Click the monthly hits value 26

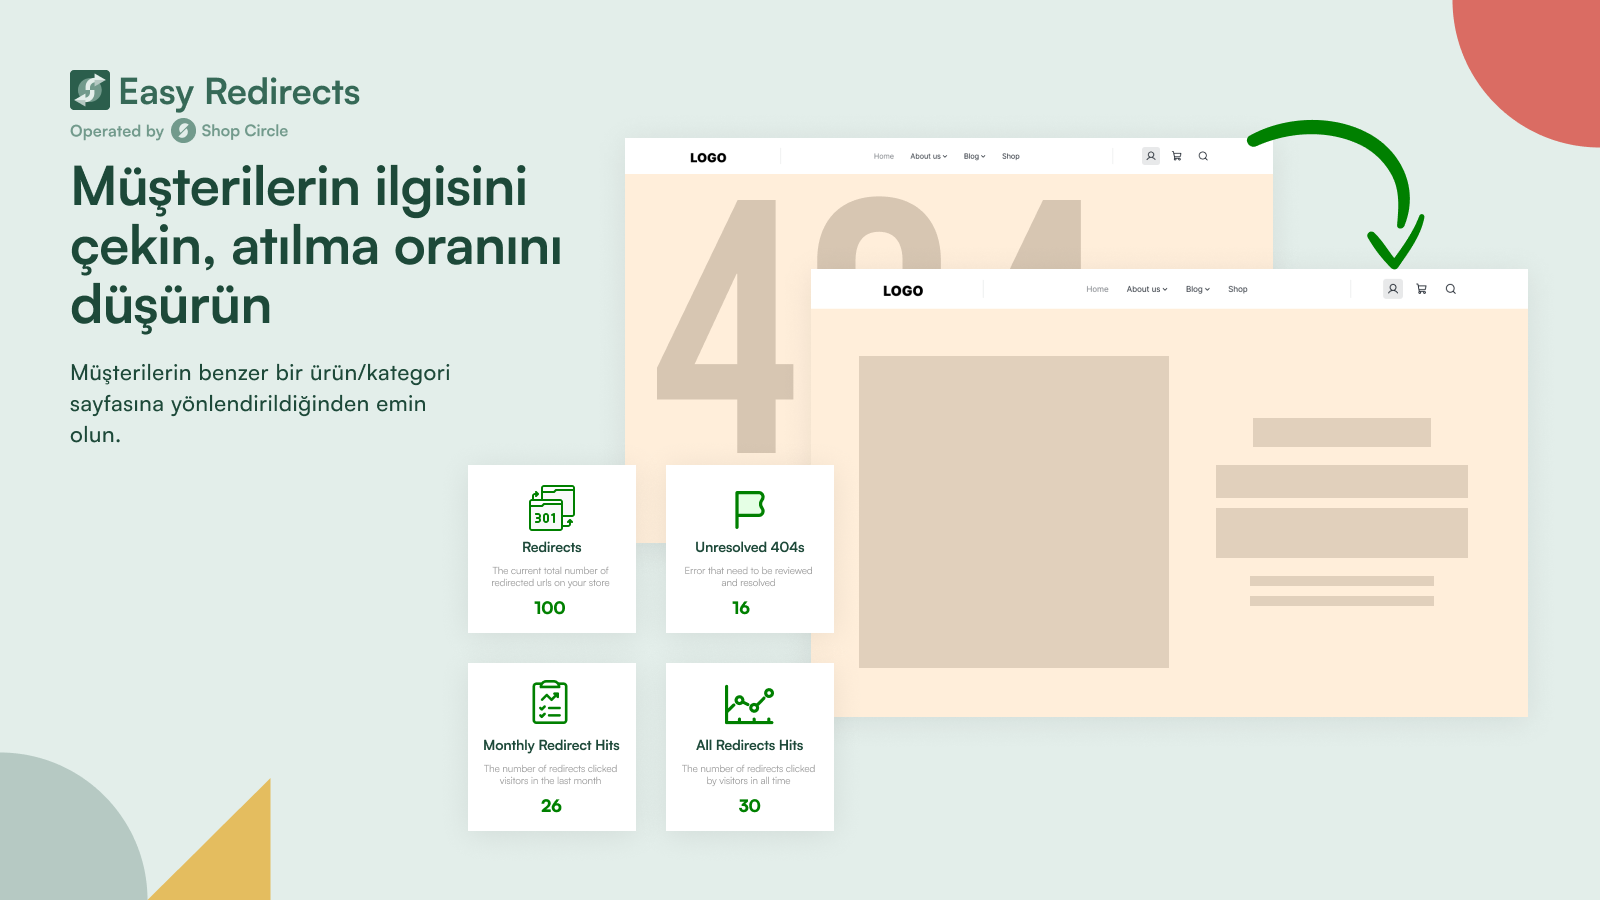point(551,806)
